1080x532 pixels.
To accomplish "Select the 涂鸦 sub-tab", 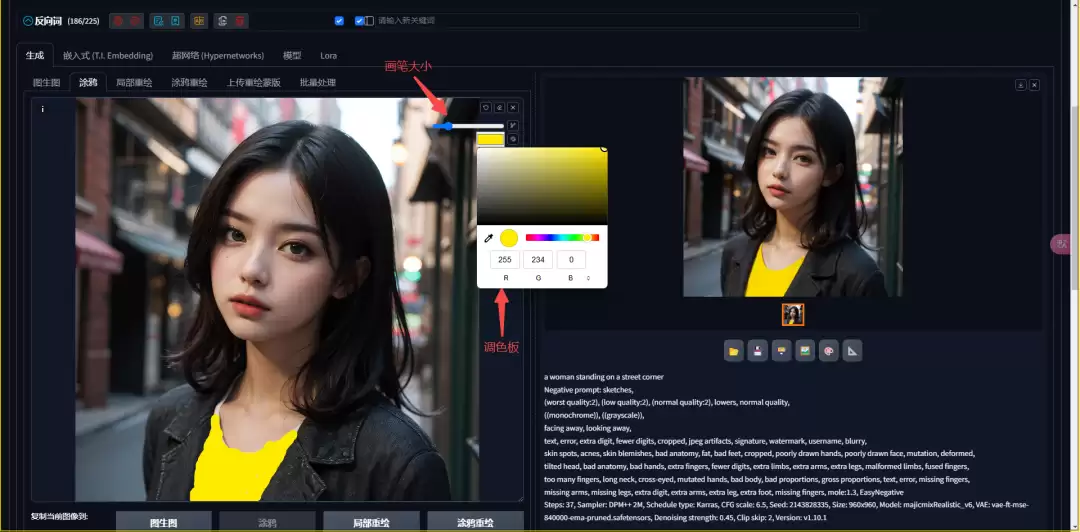I will [x=88, y=83].
